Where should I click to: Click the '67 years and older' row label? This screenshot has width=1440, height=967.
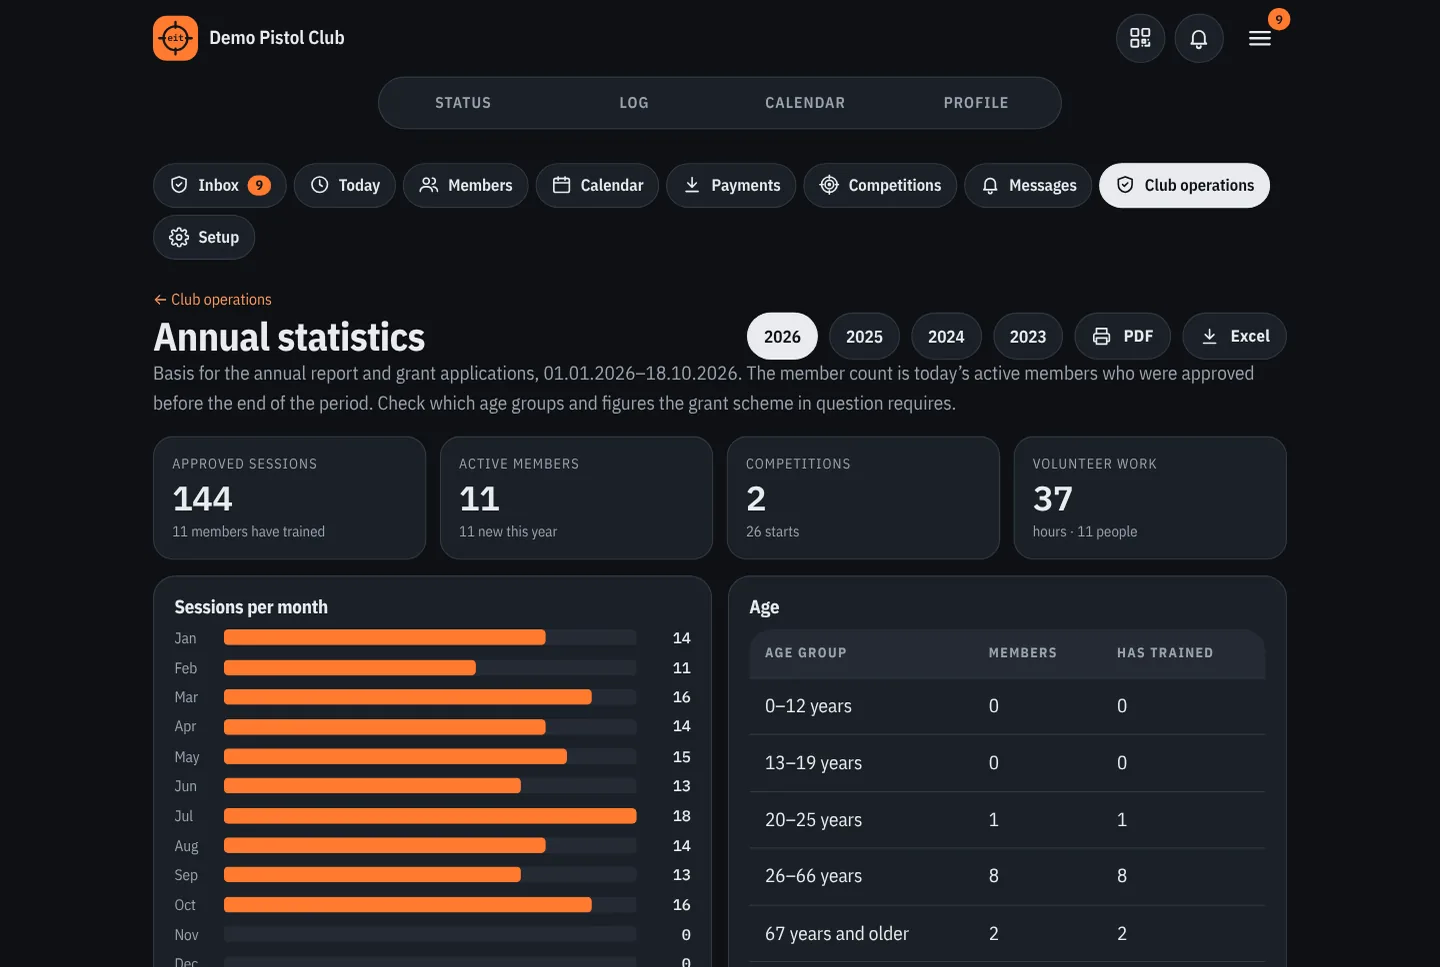(837, 934)
